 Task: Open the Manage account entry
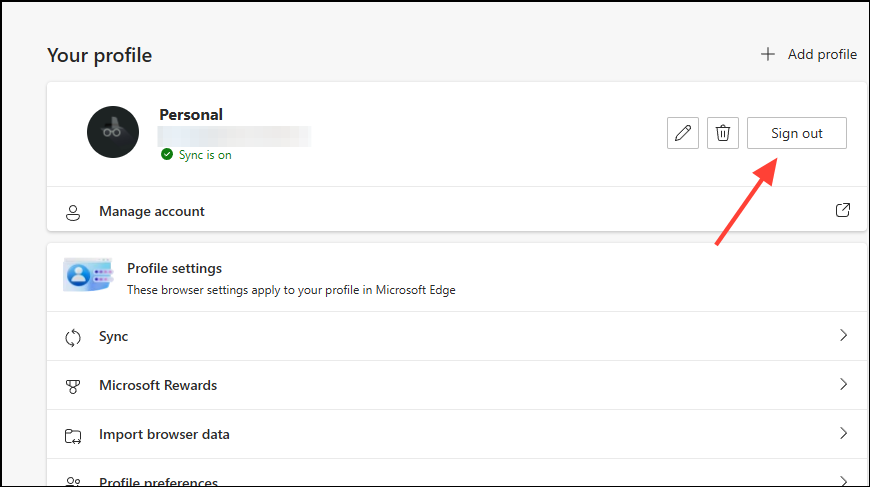click(152, 211)
